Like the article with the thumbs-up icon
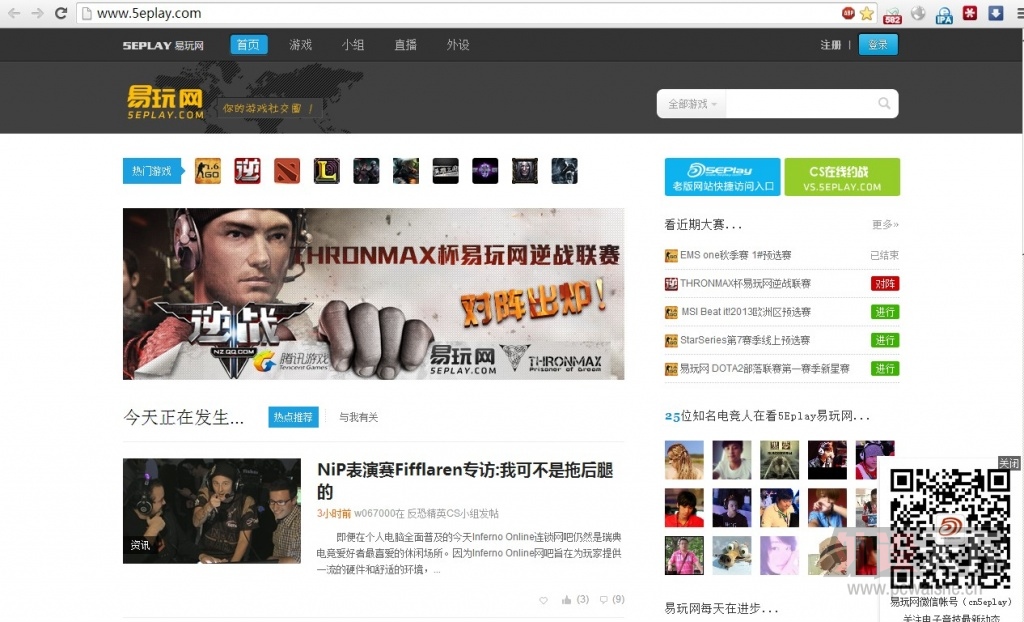The image size is (1024, 622). pos(567,600)
